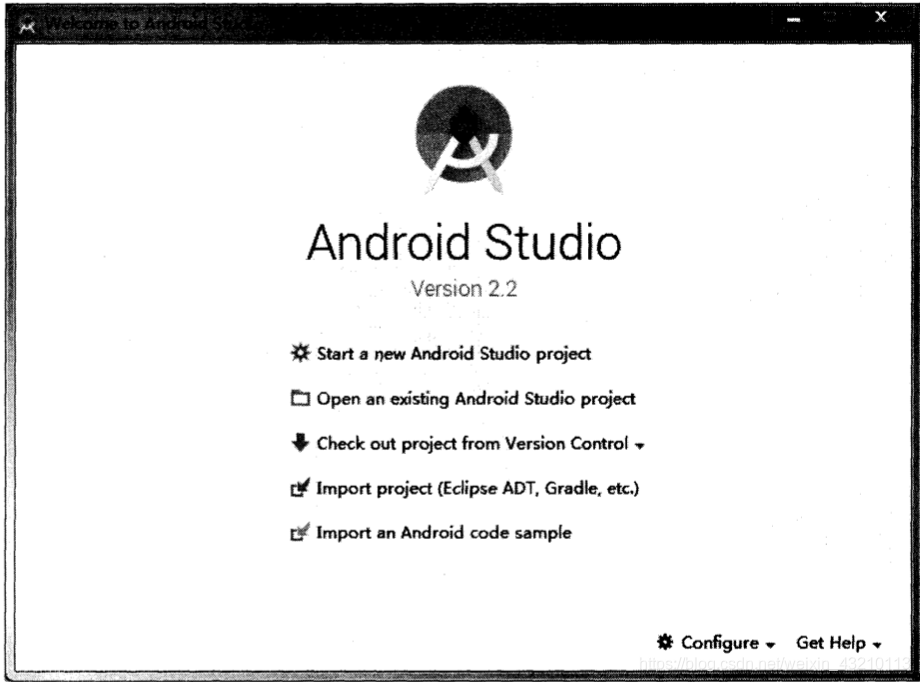Expand the Version Control dropdown arrow
The width and height of the screenshot is (920, 682).
click(640, 446)
